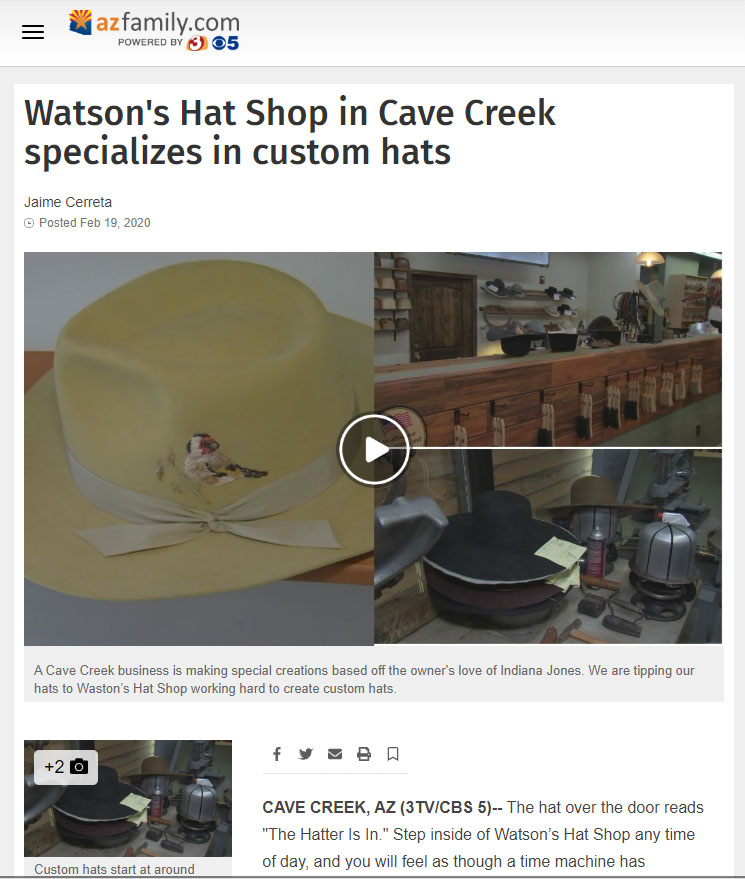This screenshot has width=745, height=879.
Task: Click the azfamily.com site title text
Action: [x=168, y=23]
